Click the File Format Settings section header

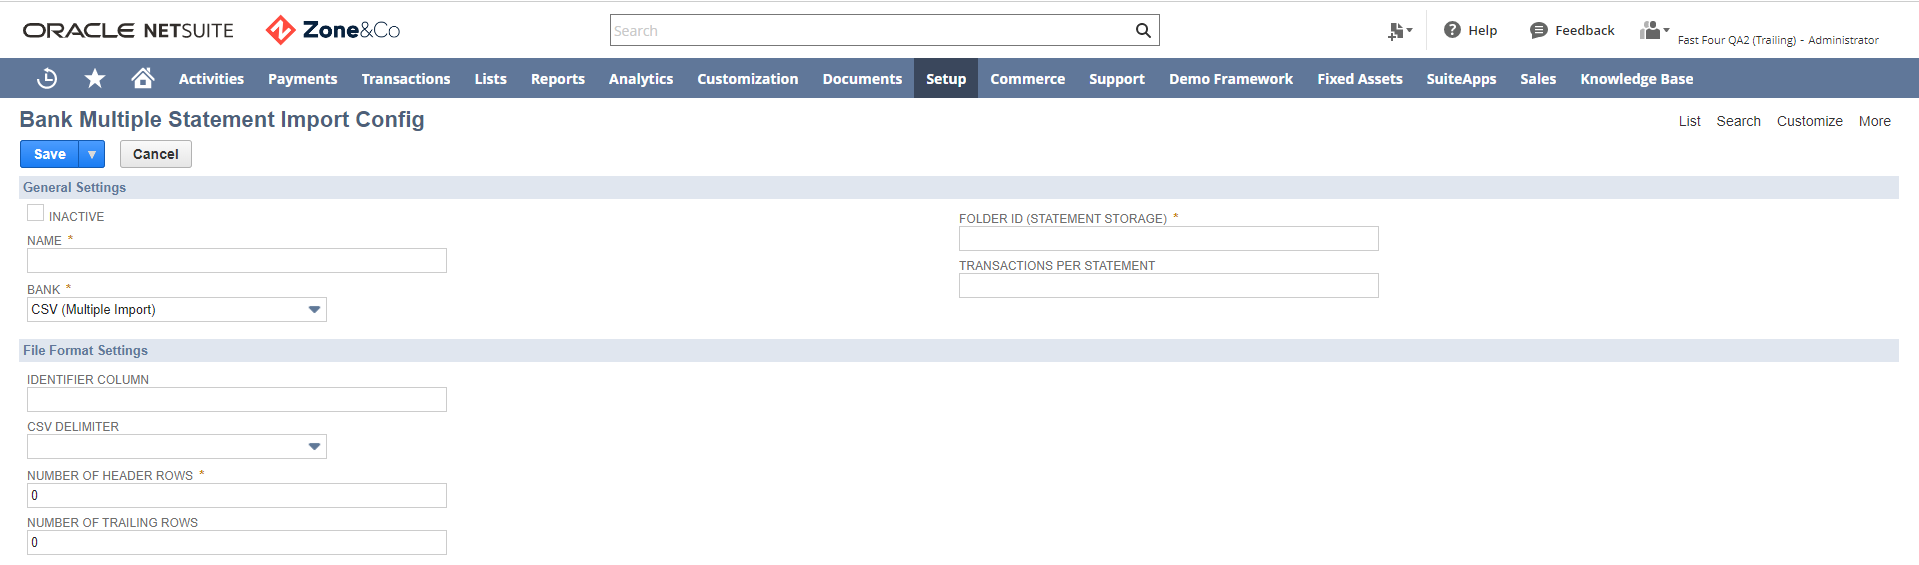click(959, 350)
